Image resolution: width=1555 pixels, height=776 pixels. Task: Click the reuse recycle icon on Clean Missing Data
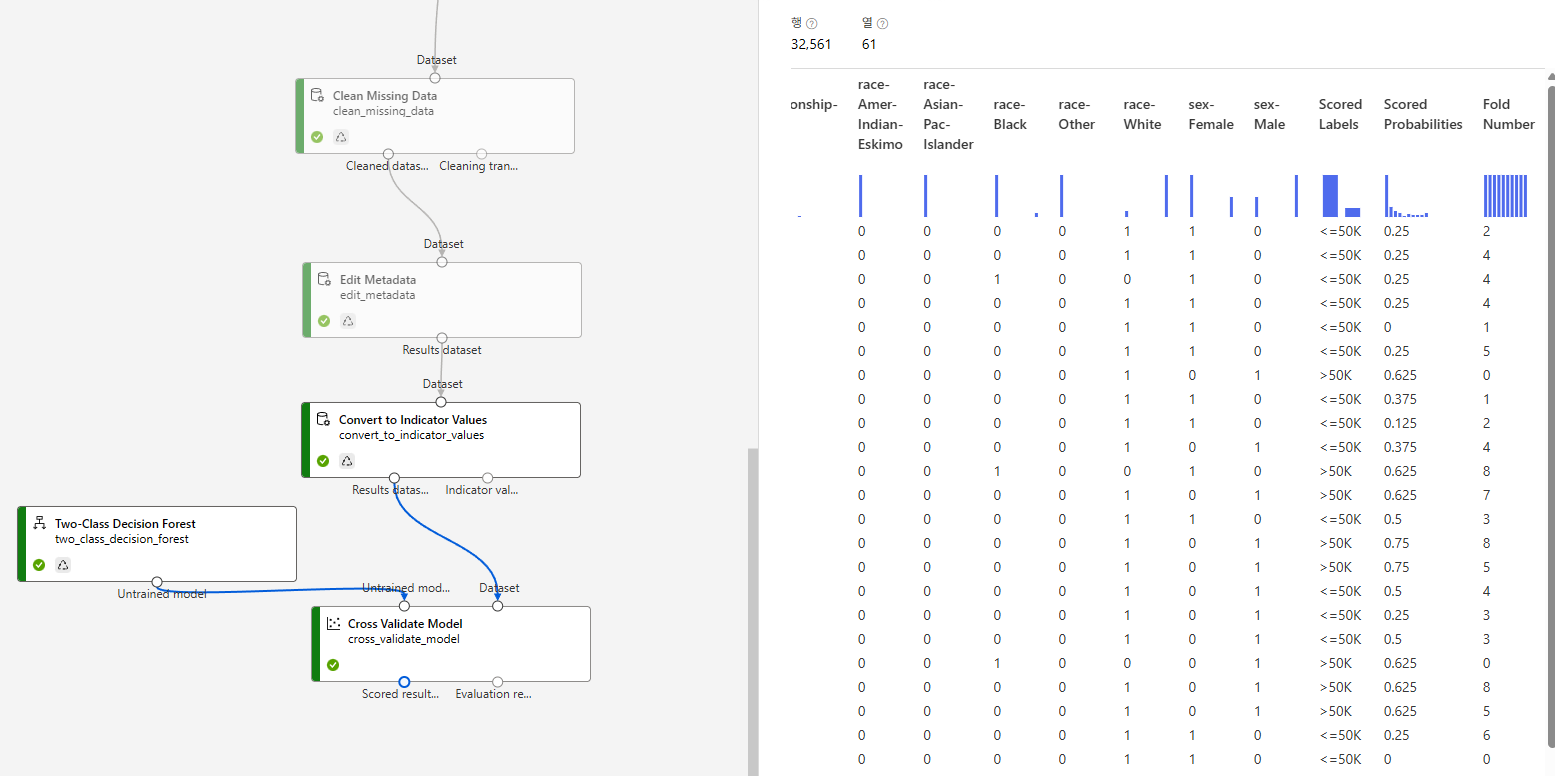341,137
